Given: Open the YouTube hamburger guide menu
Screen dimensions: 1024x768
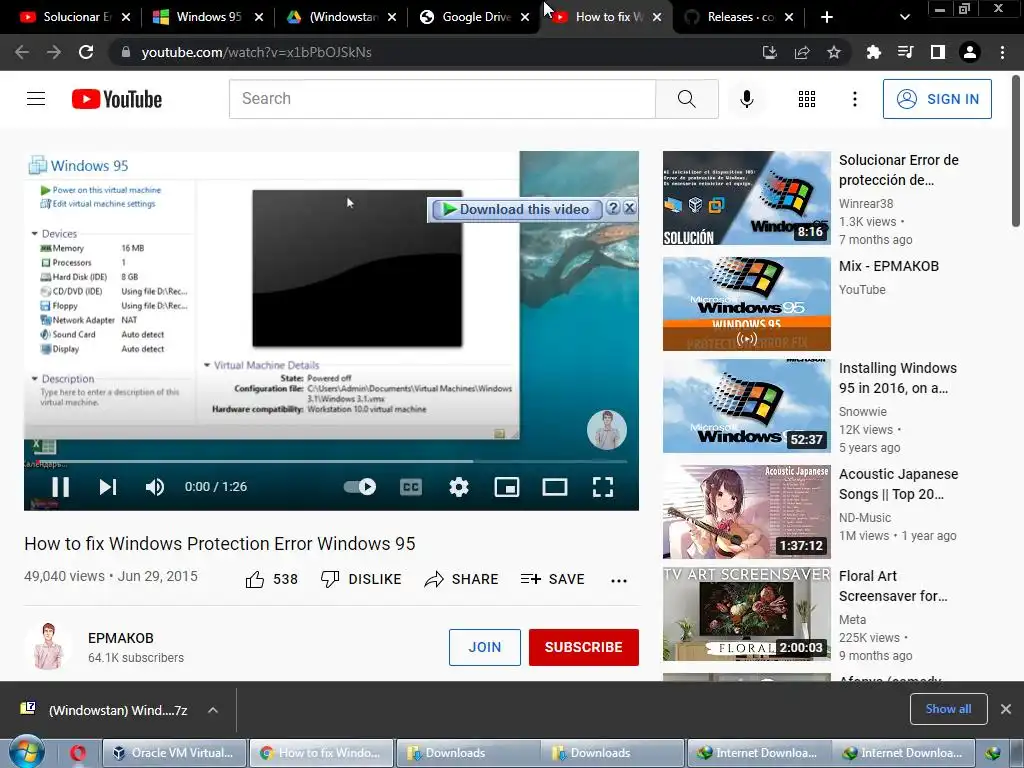Looking at the screenshot, I should [36, 99].
